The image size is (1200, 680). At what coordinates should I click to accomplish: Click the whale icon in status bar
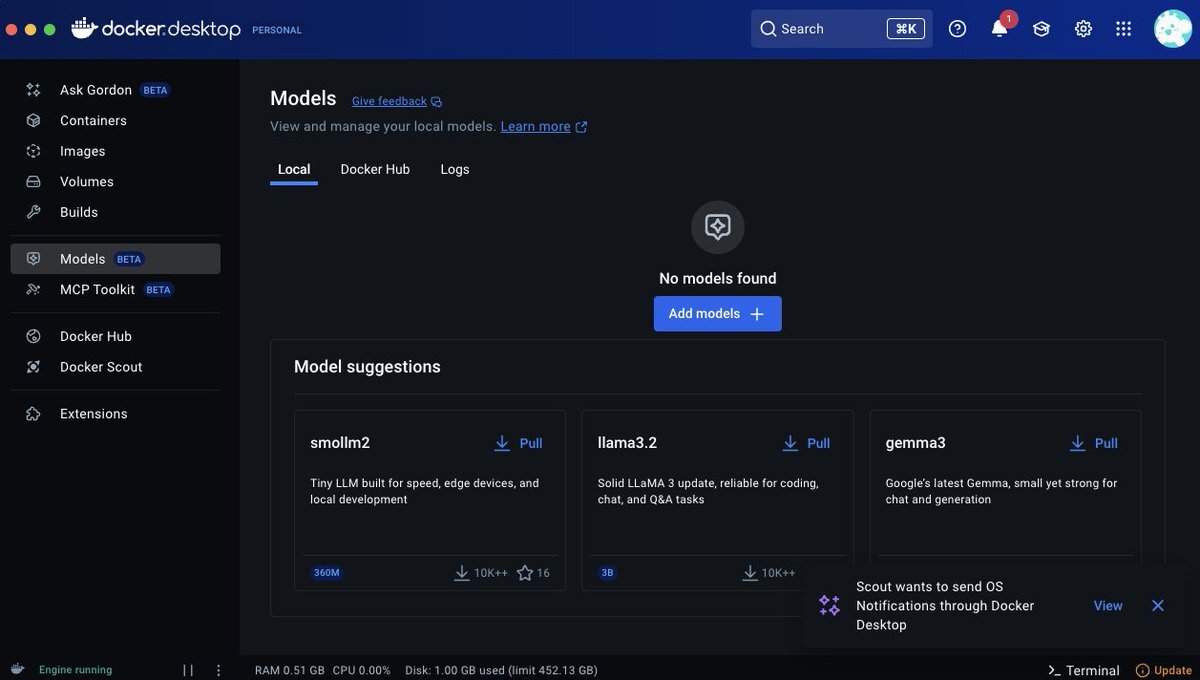point(18,669)
